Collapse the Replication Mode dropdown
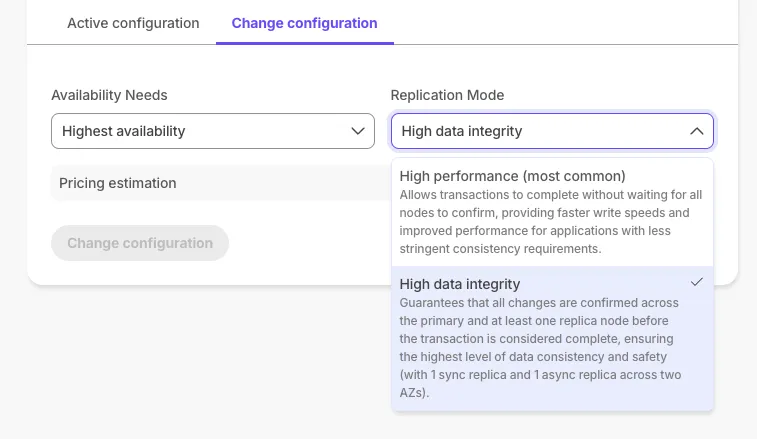This screenshot has height=439, width=757. [552, 131]
